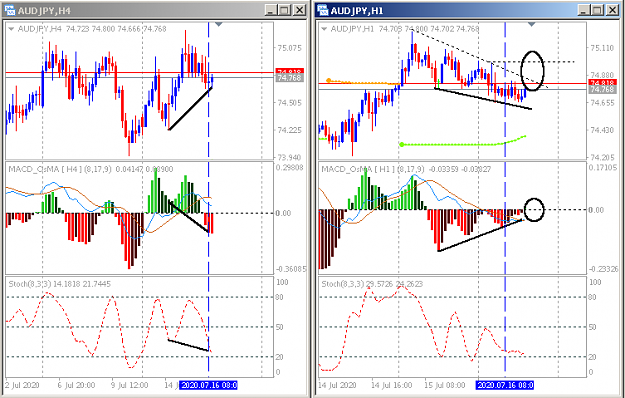Click the 75.110 price scale value
This screenshot has width=625, height=398.
[602, 48]
